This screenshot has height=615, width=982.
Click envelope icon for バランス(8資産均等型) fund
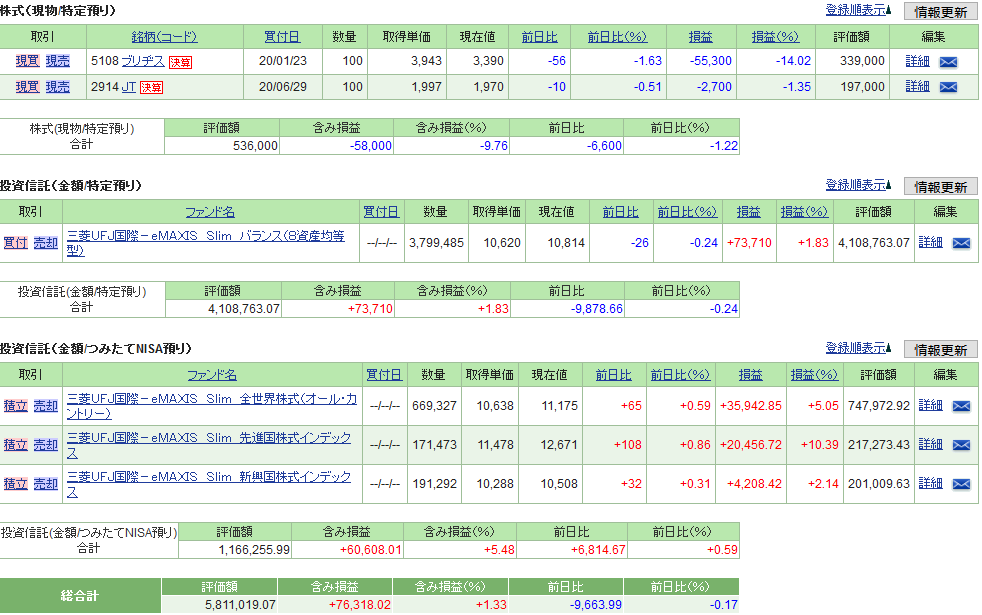point(961,243)
